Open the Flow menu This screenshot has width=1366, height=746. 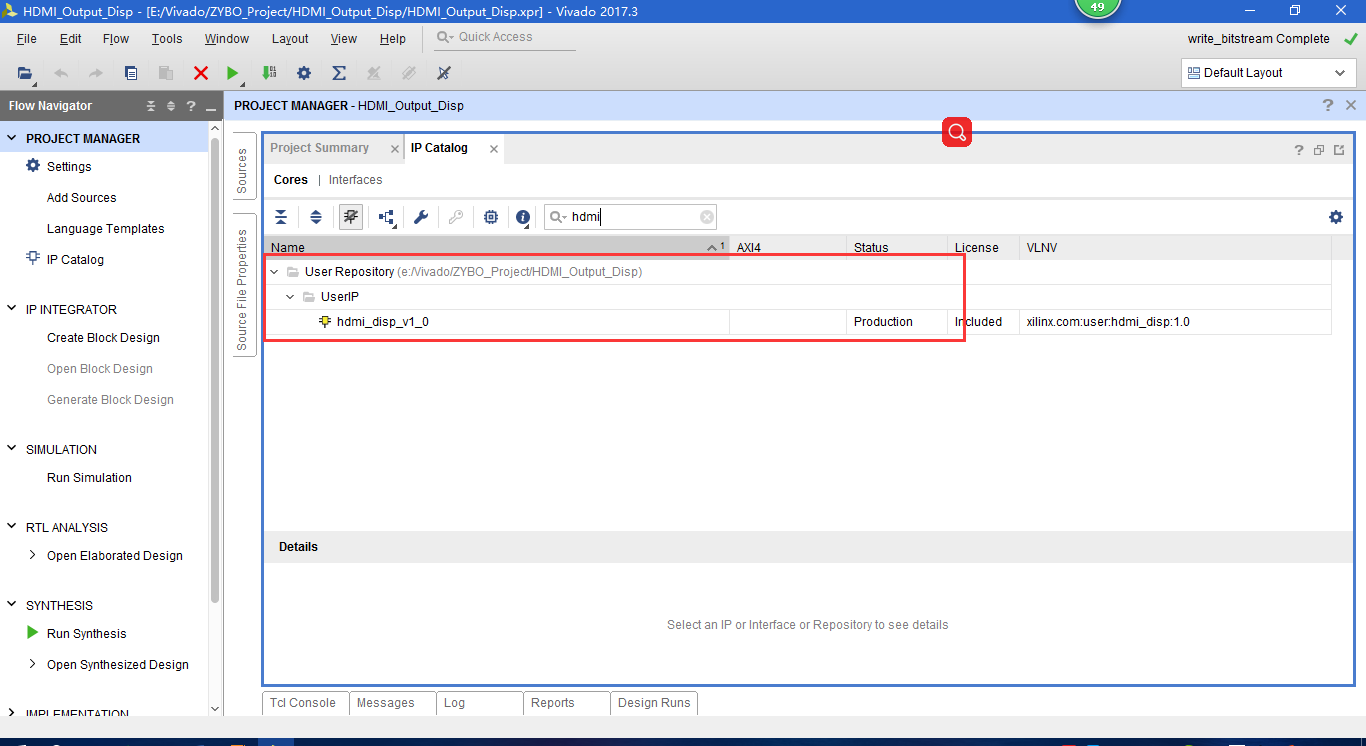click(116, 39)
